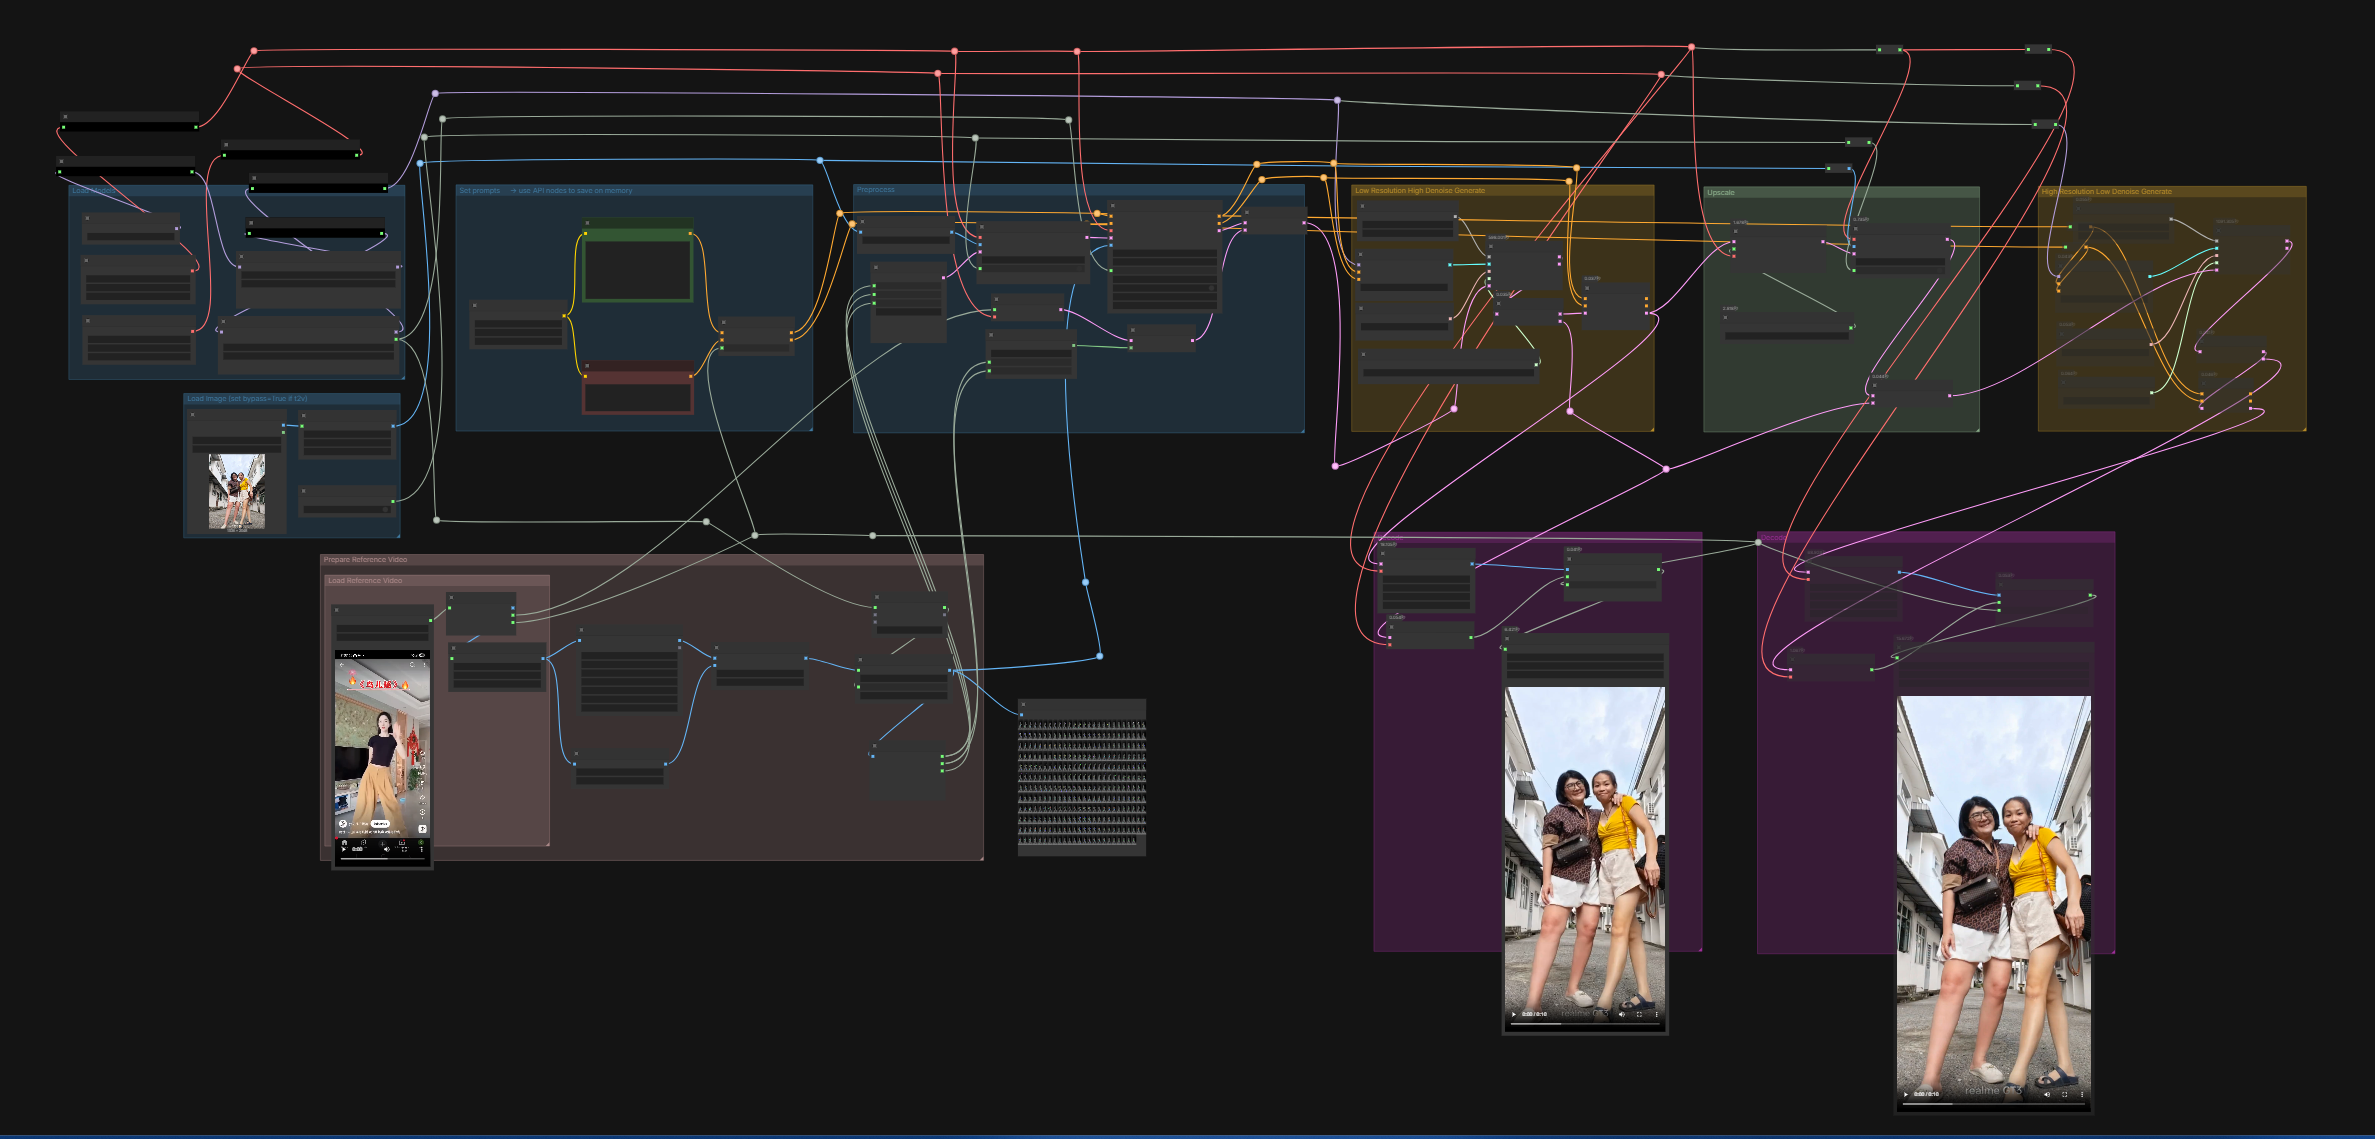
Task: Click the Set prompts group resize corner
Action: click(809, 428)
